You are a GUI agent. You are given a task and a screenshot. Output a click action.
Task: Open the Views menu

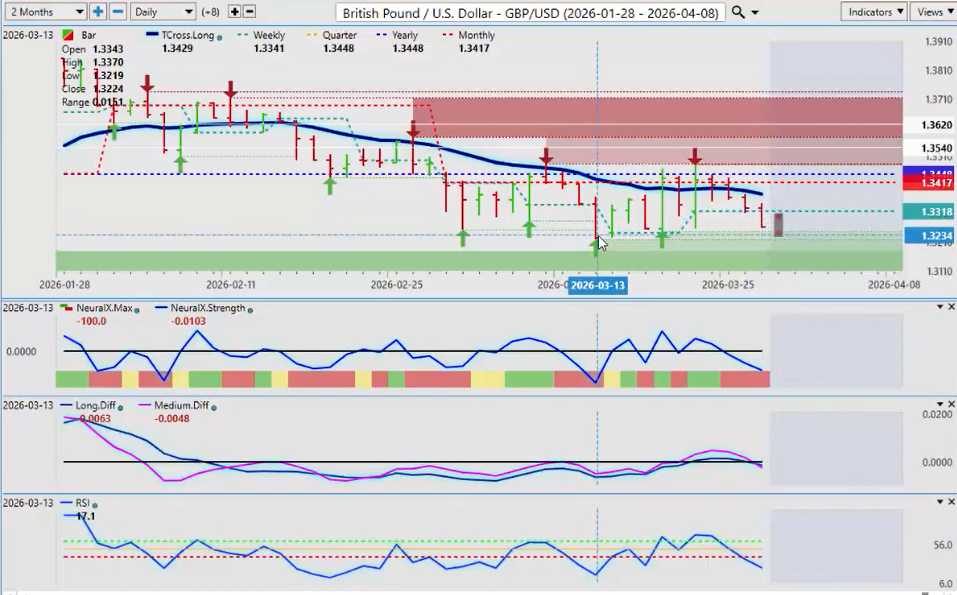pos(933,12)
